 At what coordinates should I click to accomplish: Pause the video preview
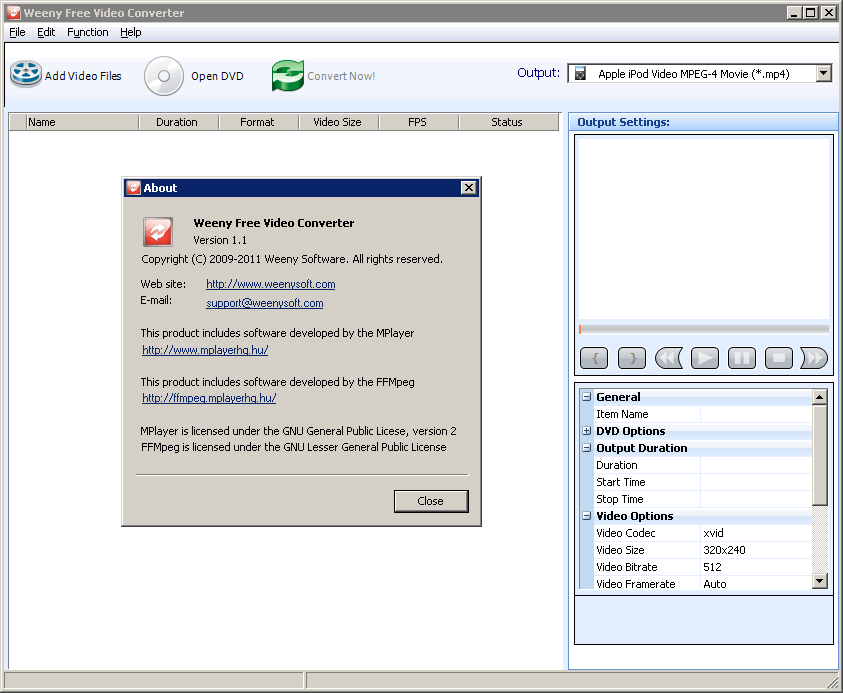point(741,357)
